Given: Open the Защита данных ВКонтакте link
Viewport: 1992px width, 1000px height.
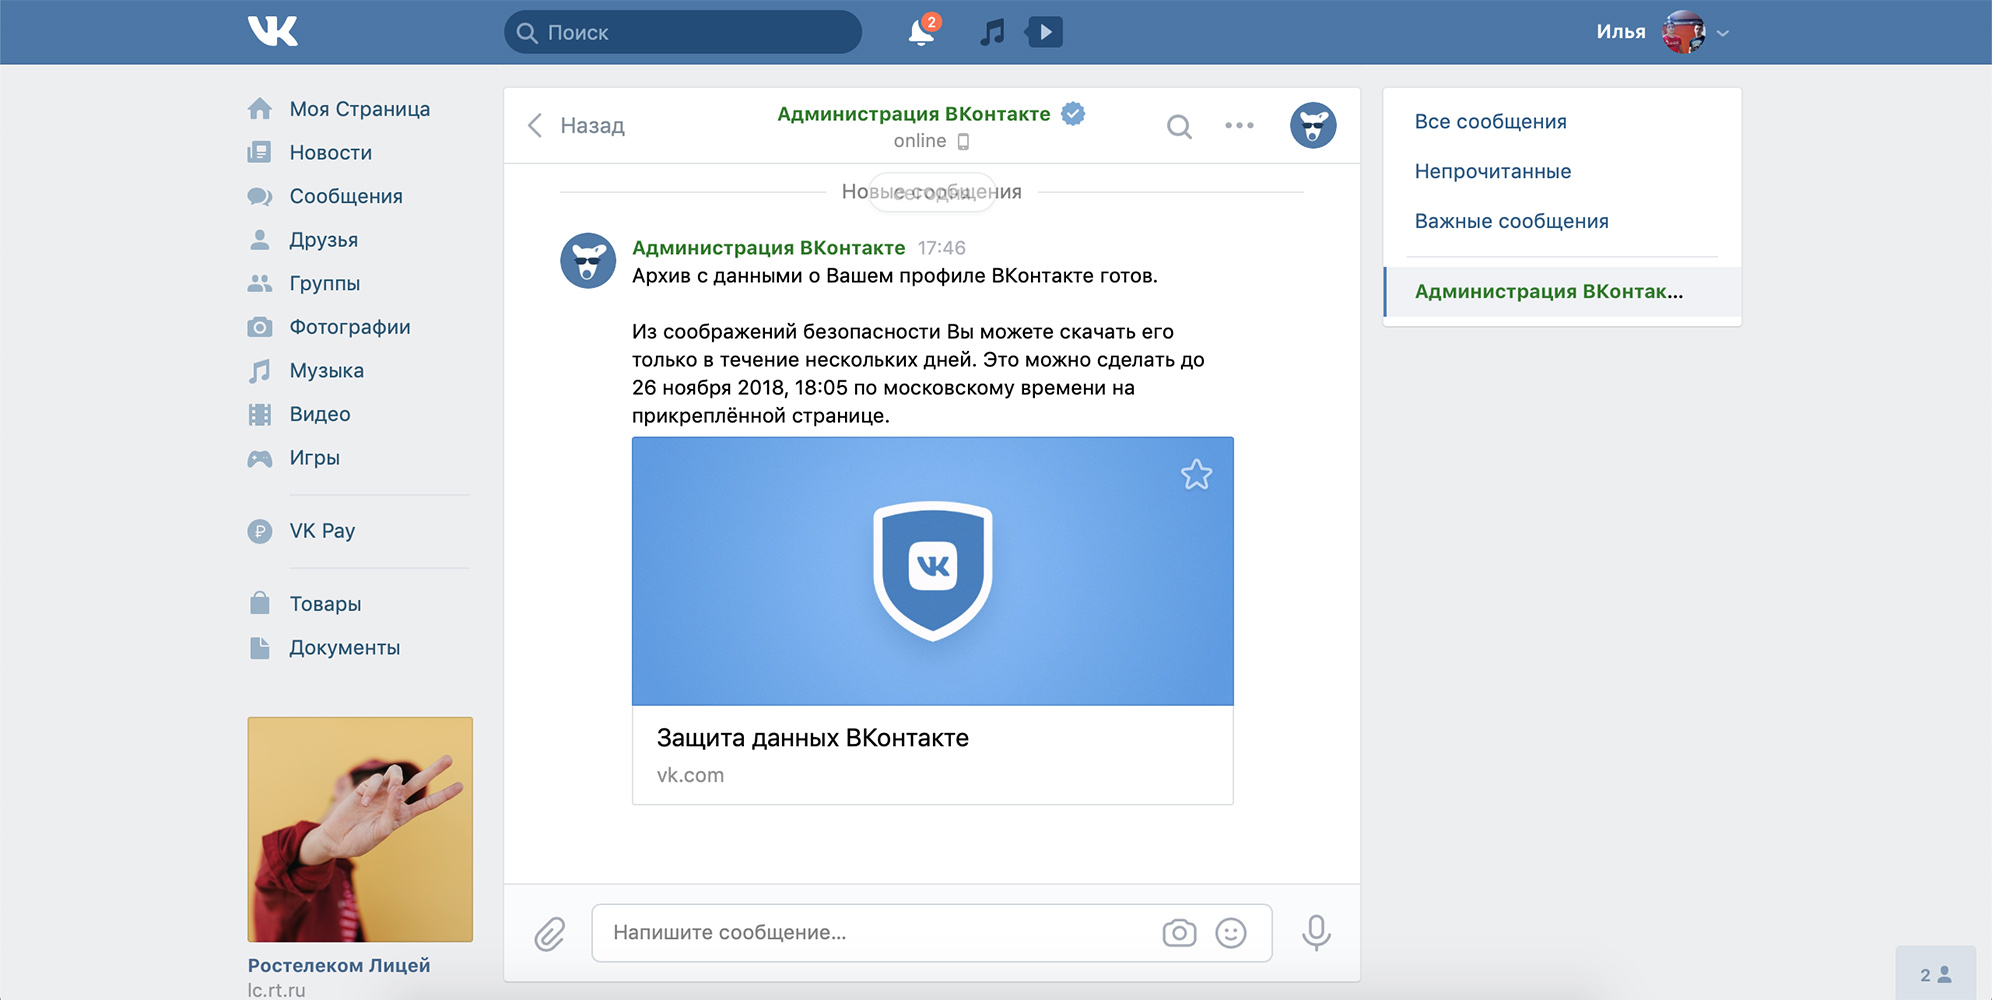Looking at the screenshot, I should [812, 738].
